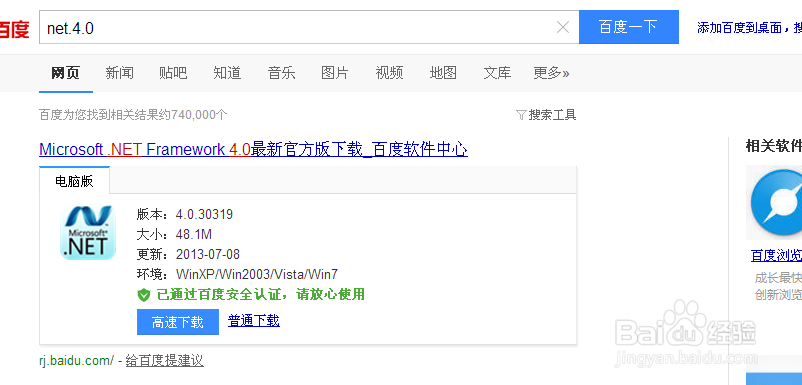
Task: Click the file size 48.1M text
Action: 194,235
